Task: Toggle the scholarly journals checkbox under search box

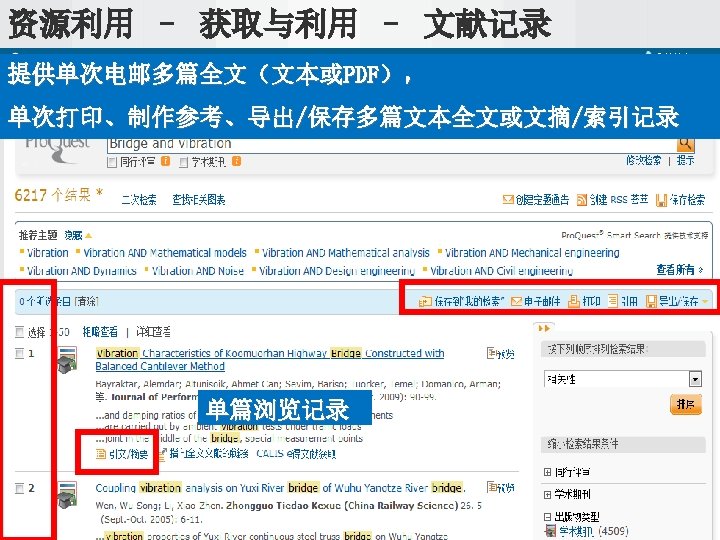Action: point(183,162)
